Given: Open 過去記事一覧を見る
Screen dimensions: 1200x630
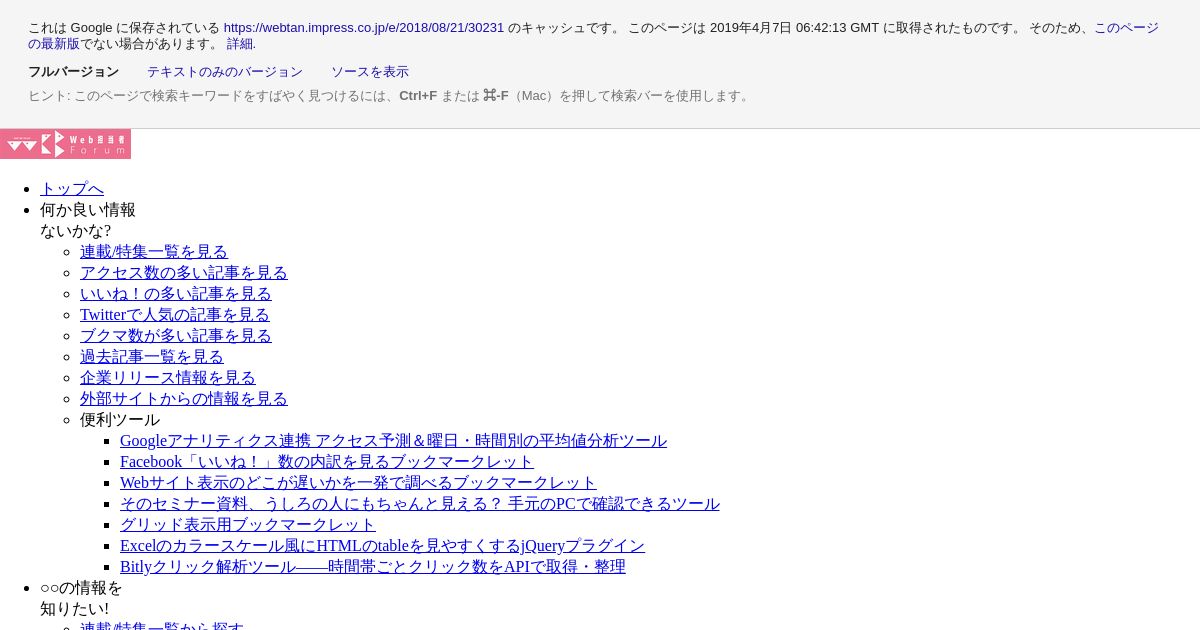Looking at the screenshot, I should 152,357.
